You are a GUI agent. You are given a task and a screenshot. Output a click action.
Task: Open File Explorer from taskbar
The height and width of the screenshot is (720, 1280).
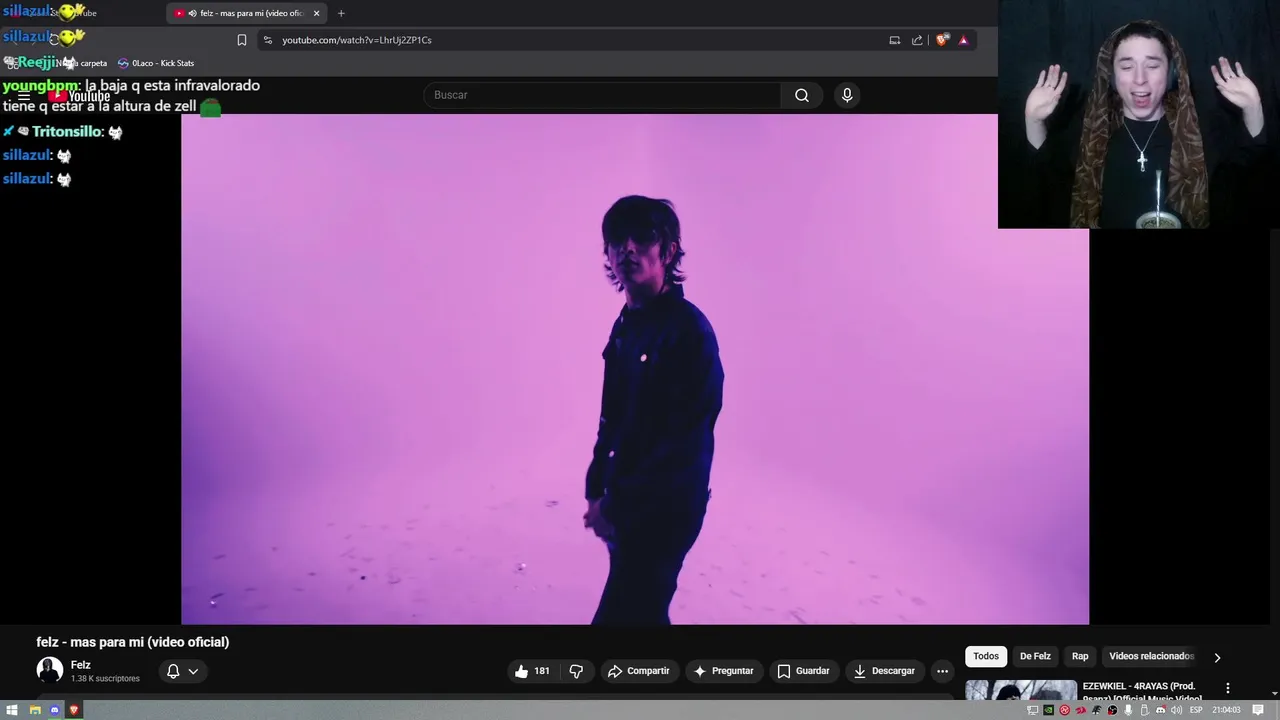pyautogui.click(x=34, y=710)
